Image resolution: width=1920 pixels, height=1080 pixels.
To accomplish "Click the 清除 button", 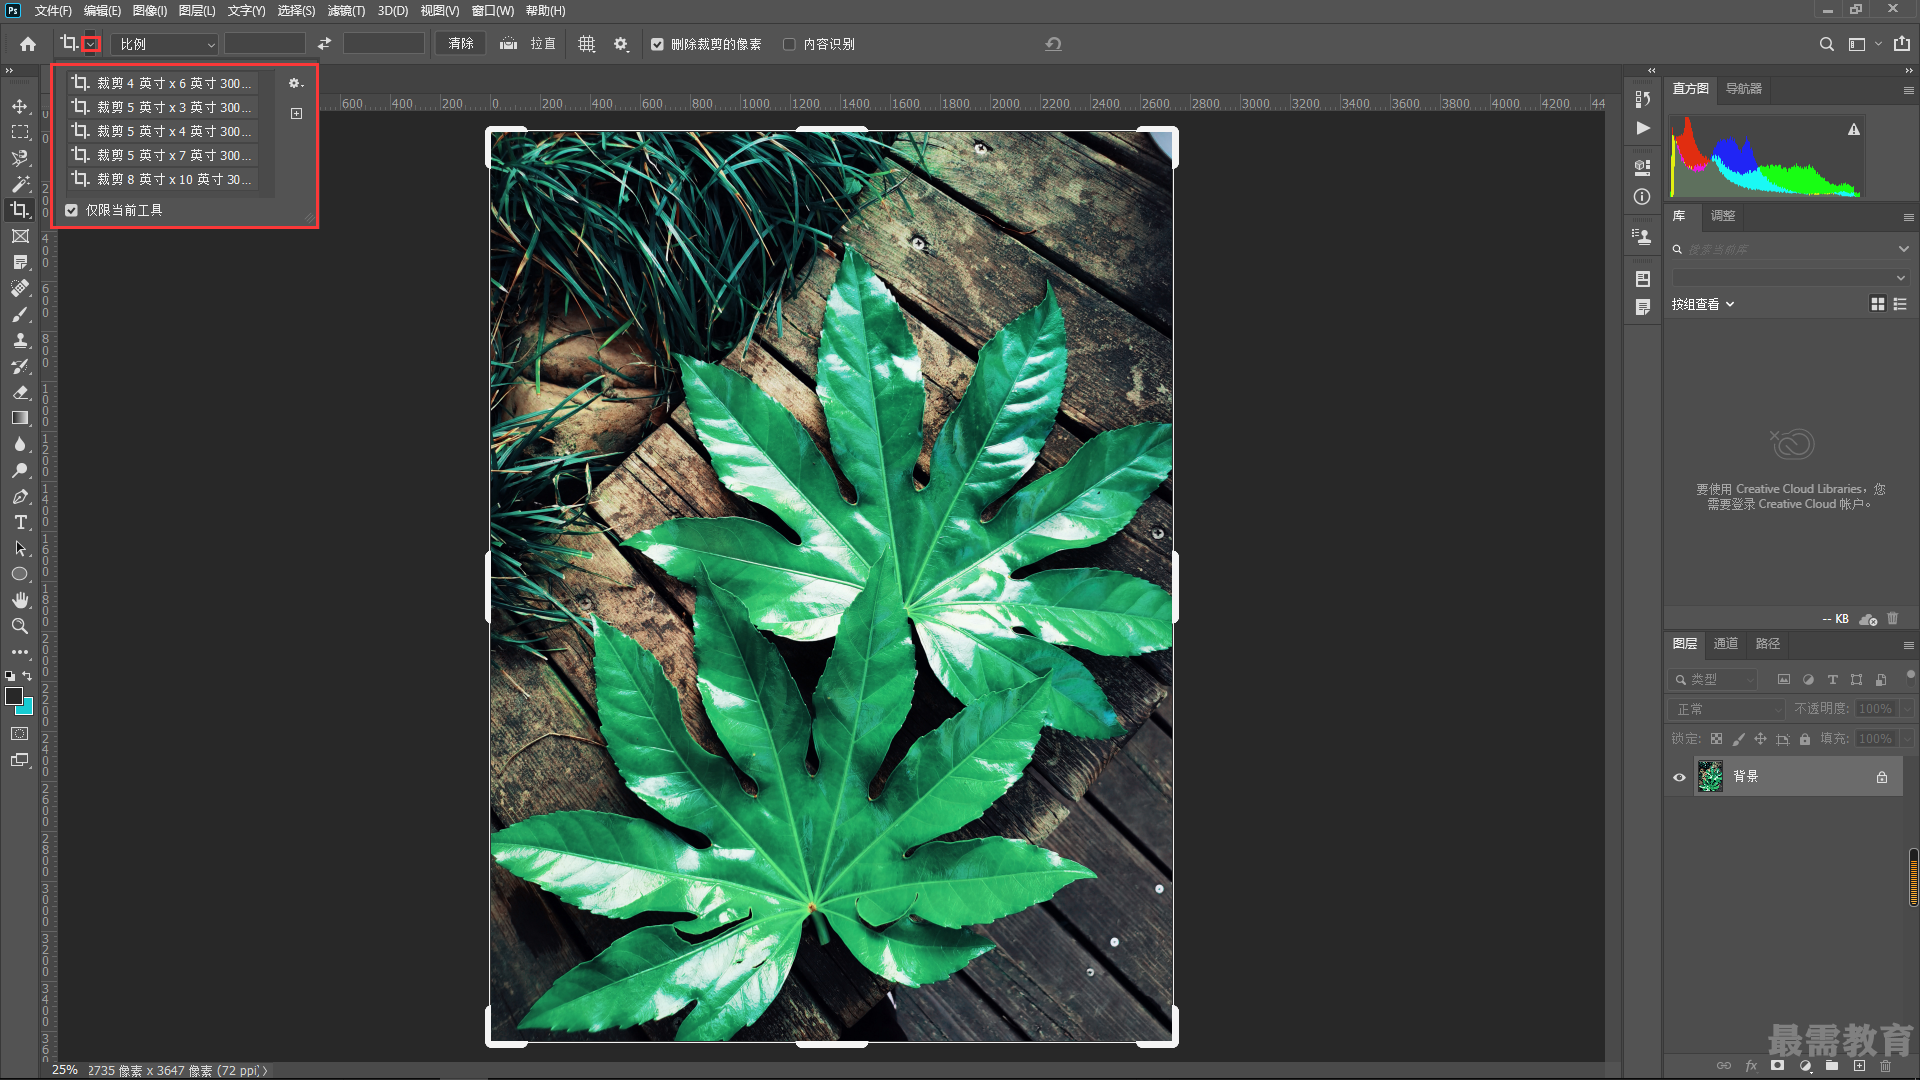I will (461, 44).
